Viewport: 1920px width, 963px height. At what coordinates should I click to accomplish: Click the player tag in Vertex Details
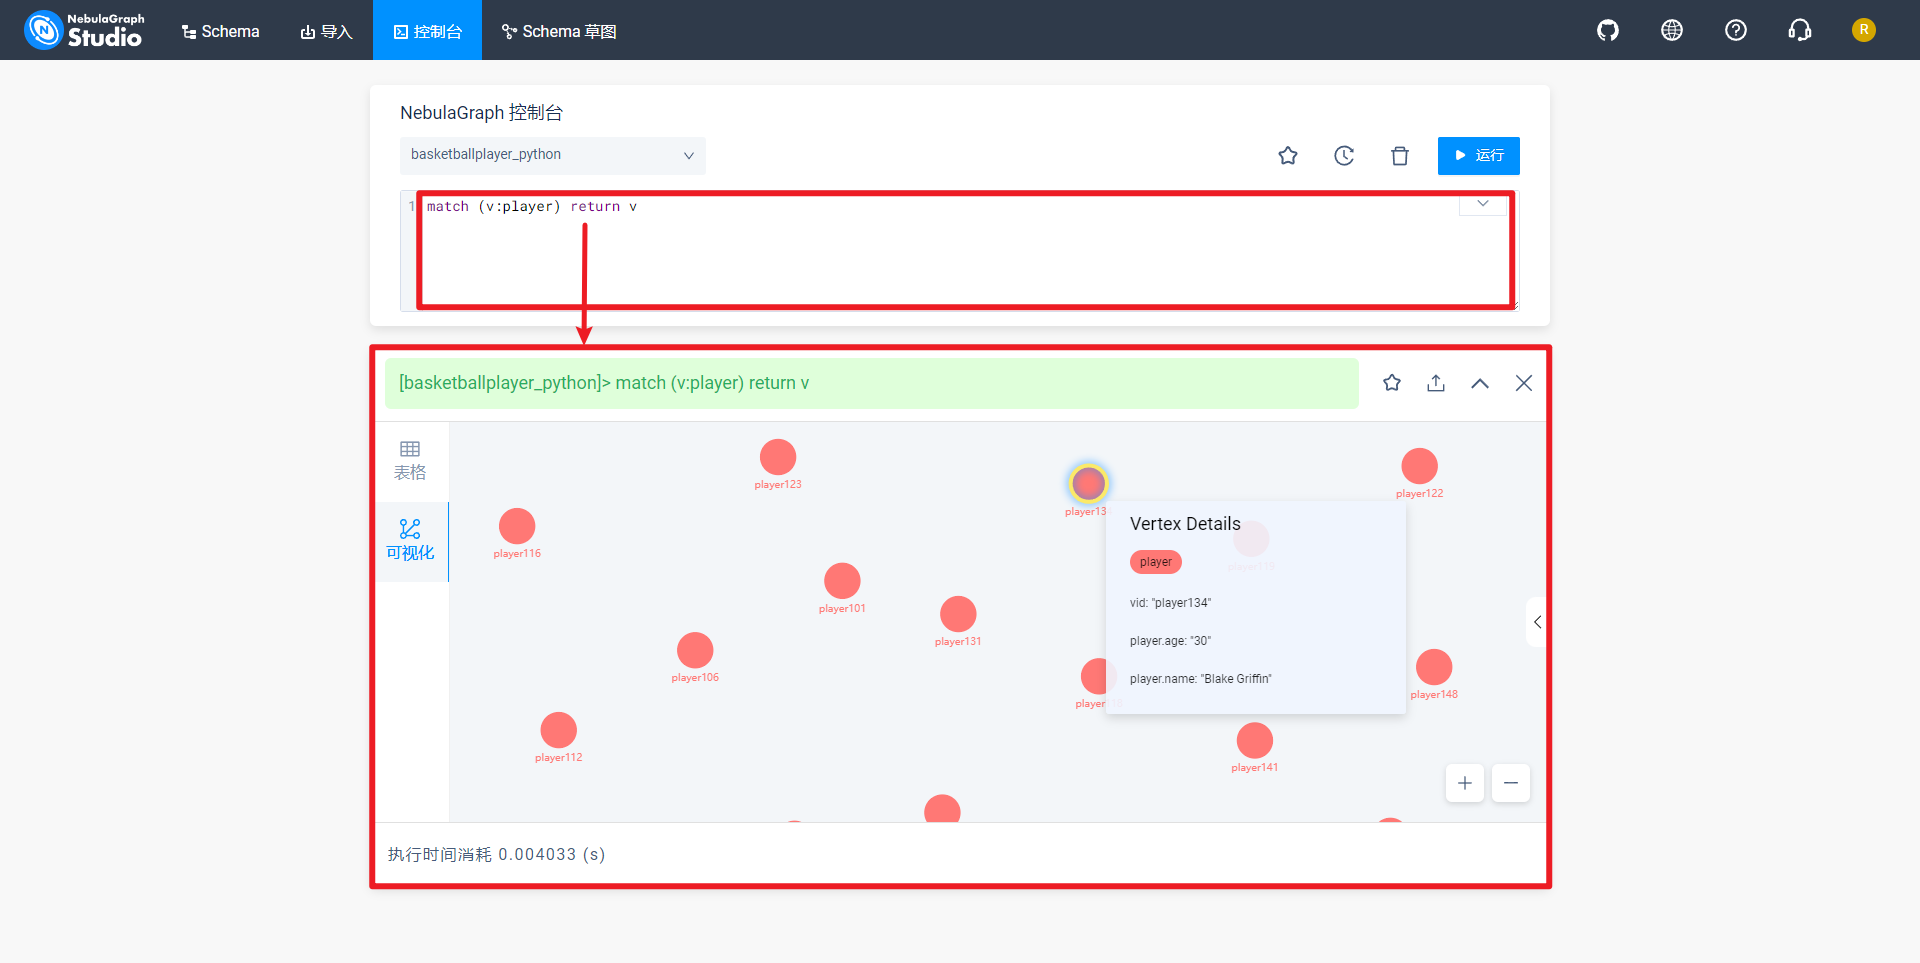coord(1156,562)
